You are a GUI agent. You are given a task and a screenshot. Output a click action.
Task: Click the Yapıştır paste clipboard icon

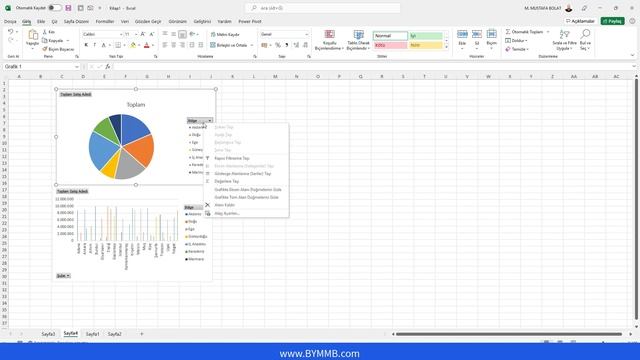click(33, 35)
